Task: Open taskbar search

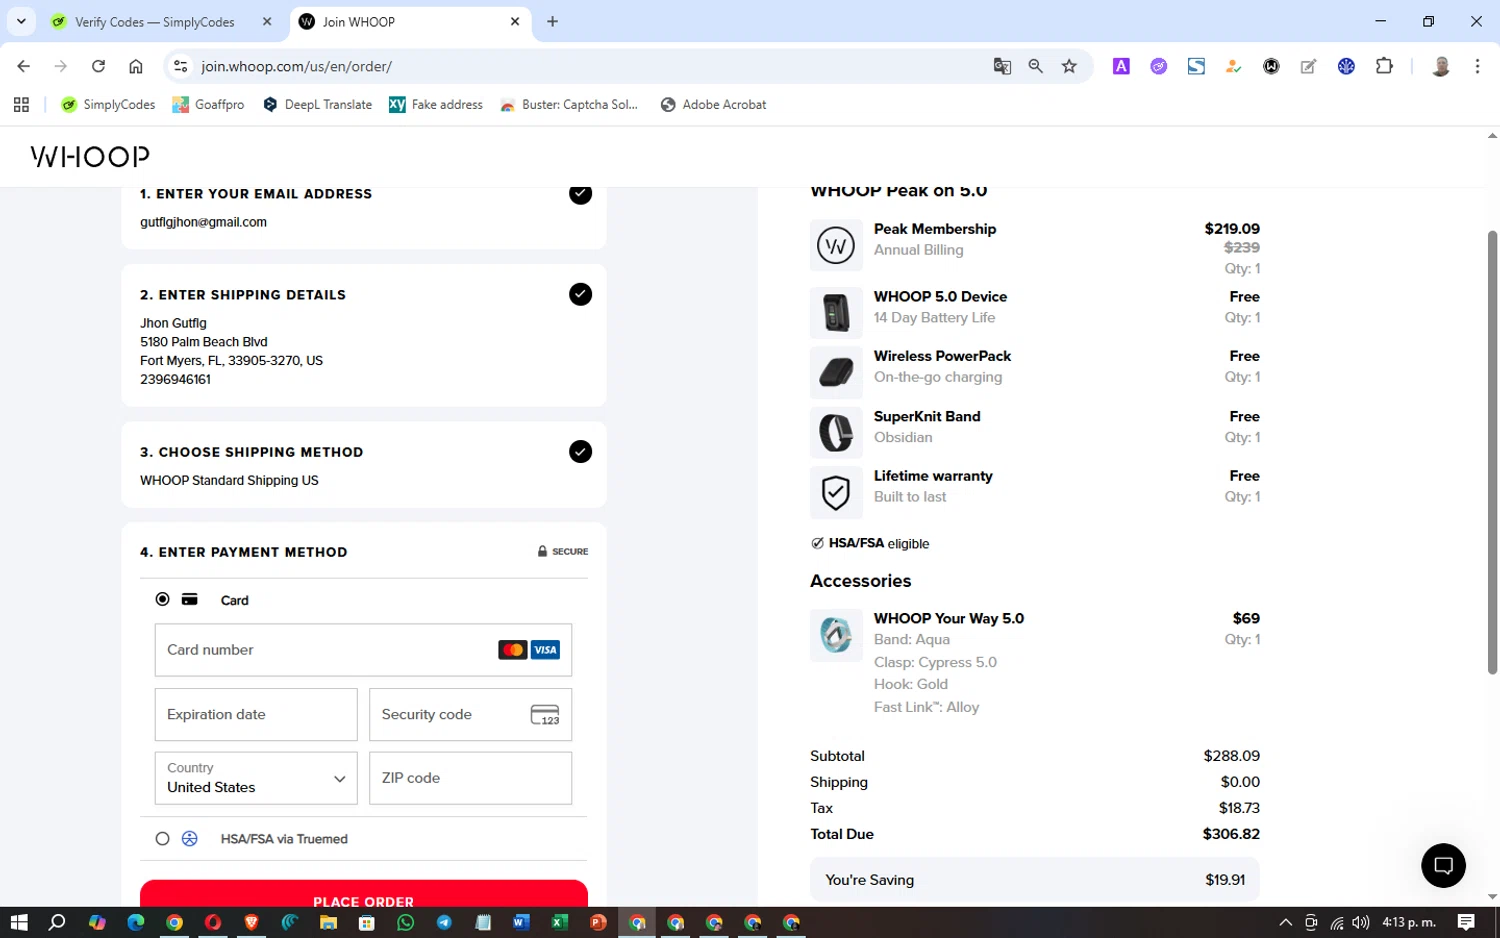Action: click(x=57, y=922)
